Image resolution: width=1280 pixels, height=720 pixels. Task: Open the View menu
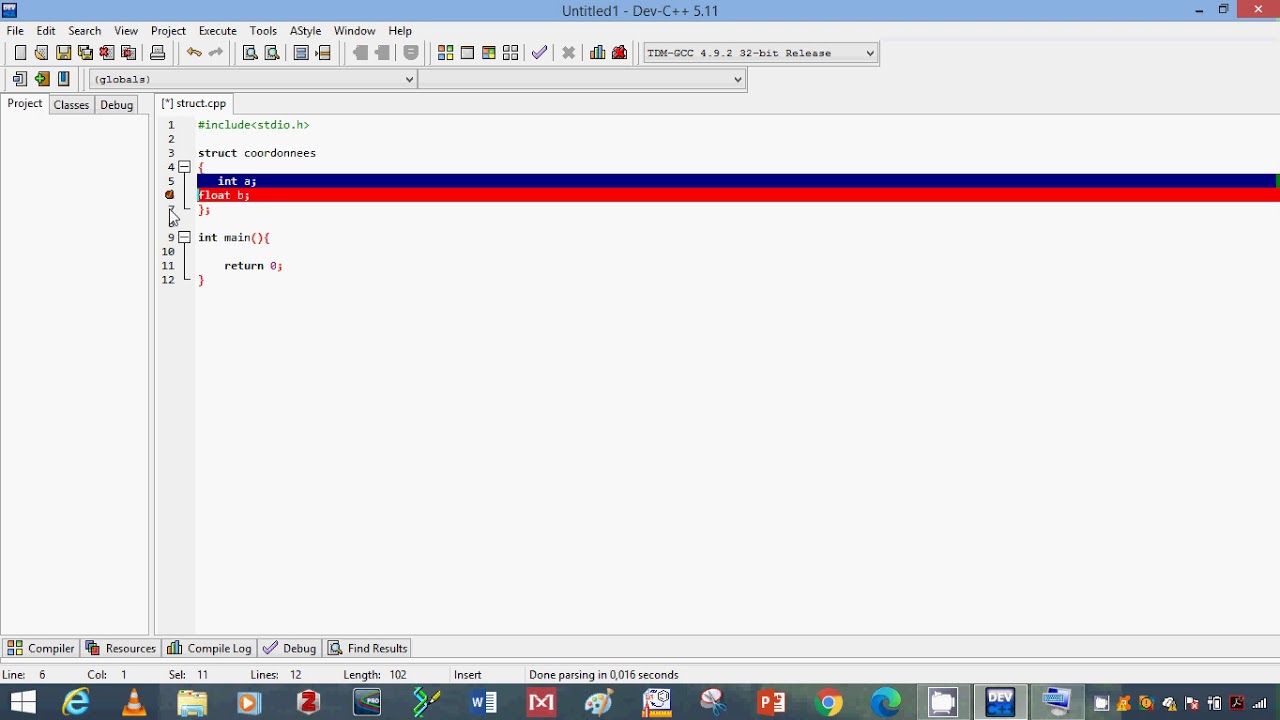(x=126, y=31)
